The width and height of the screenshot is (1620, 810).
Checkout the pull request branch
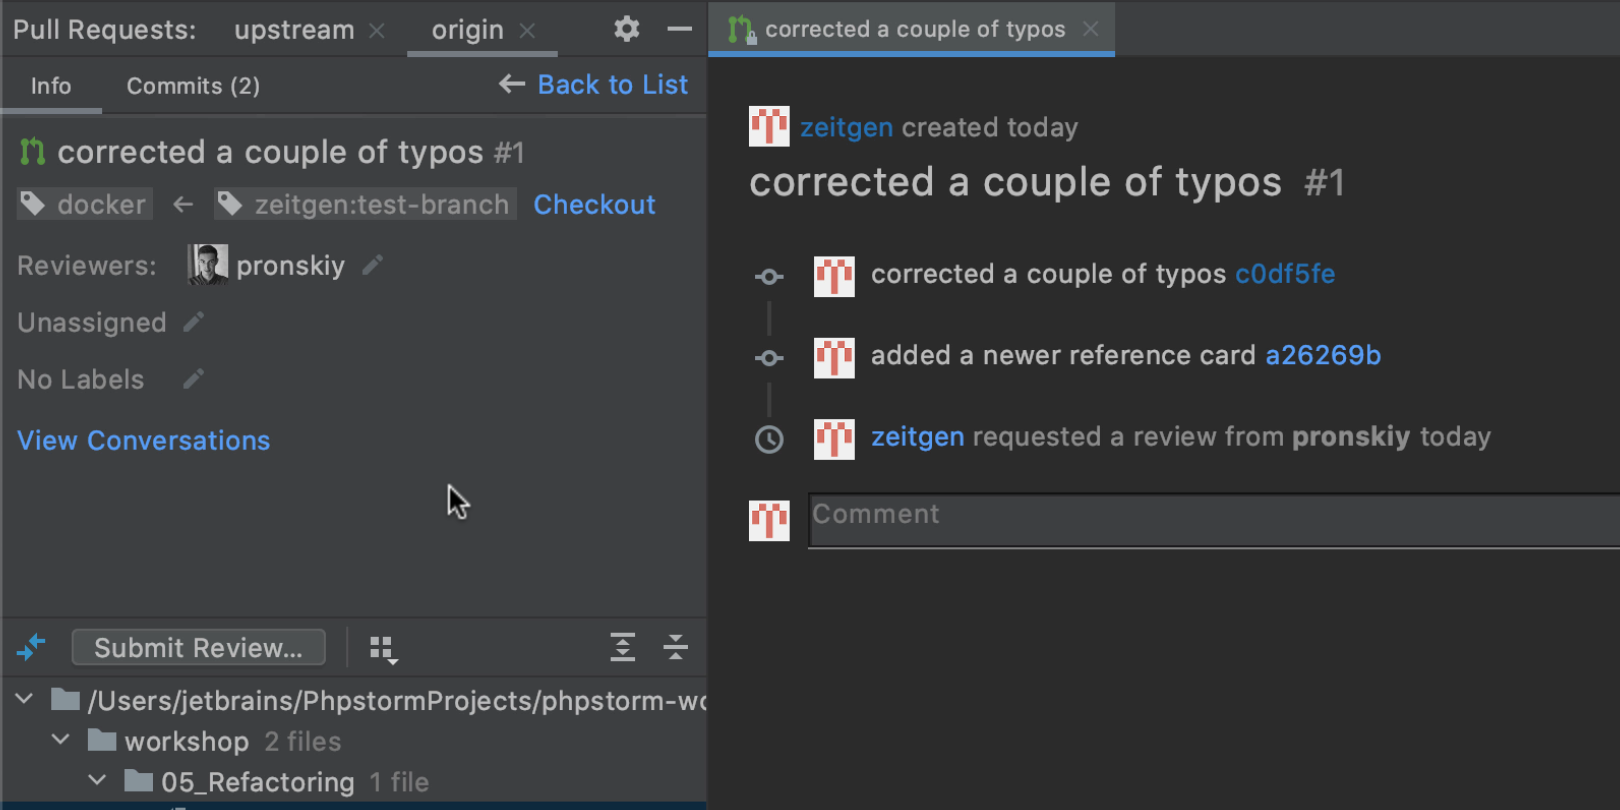[x=594, y=205]
